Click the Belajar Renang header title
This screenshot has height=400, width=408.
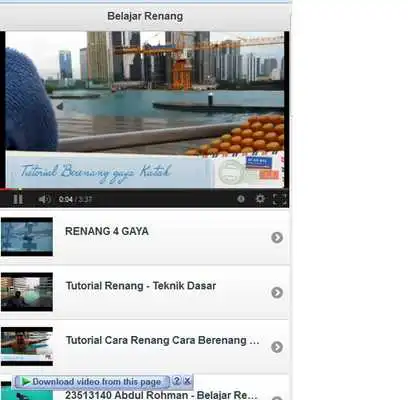[145, 16]
